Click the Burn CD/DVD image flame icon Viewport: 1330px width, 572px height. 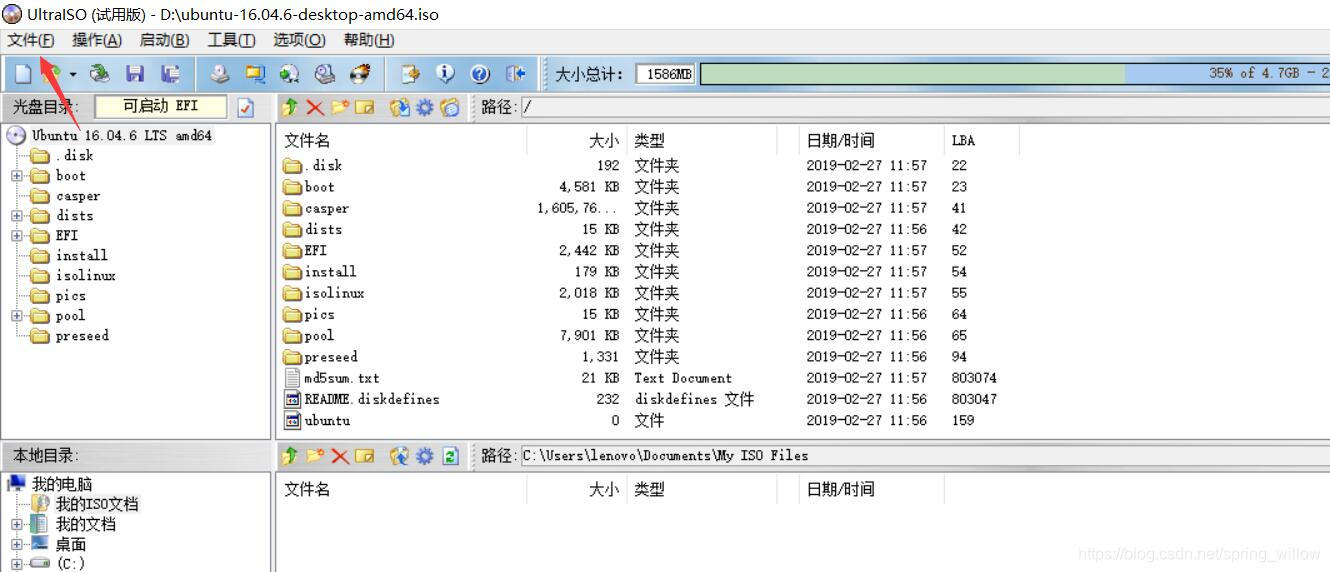coord(360,74)
